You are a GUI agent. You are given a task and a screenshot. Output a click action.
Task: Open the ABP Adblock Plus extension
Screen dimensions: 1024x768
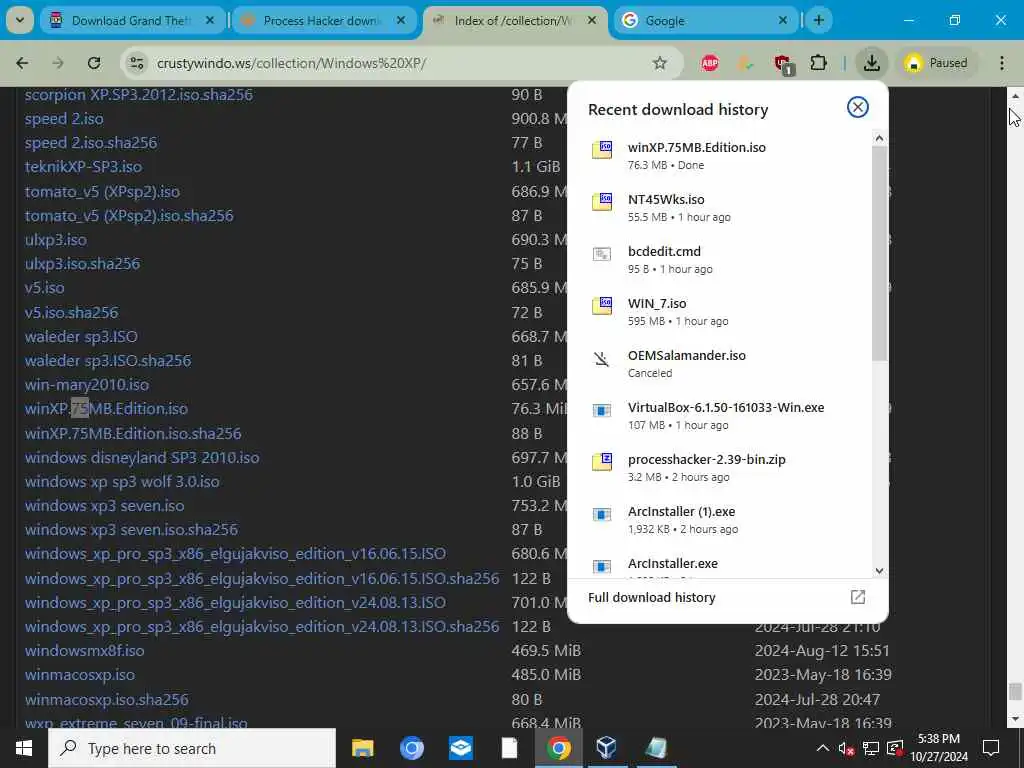(710, 63)
